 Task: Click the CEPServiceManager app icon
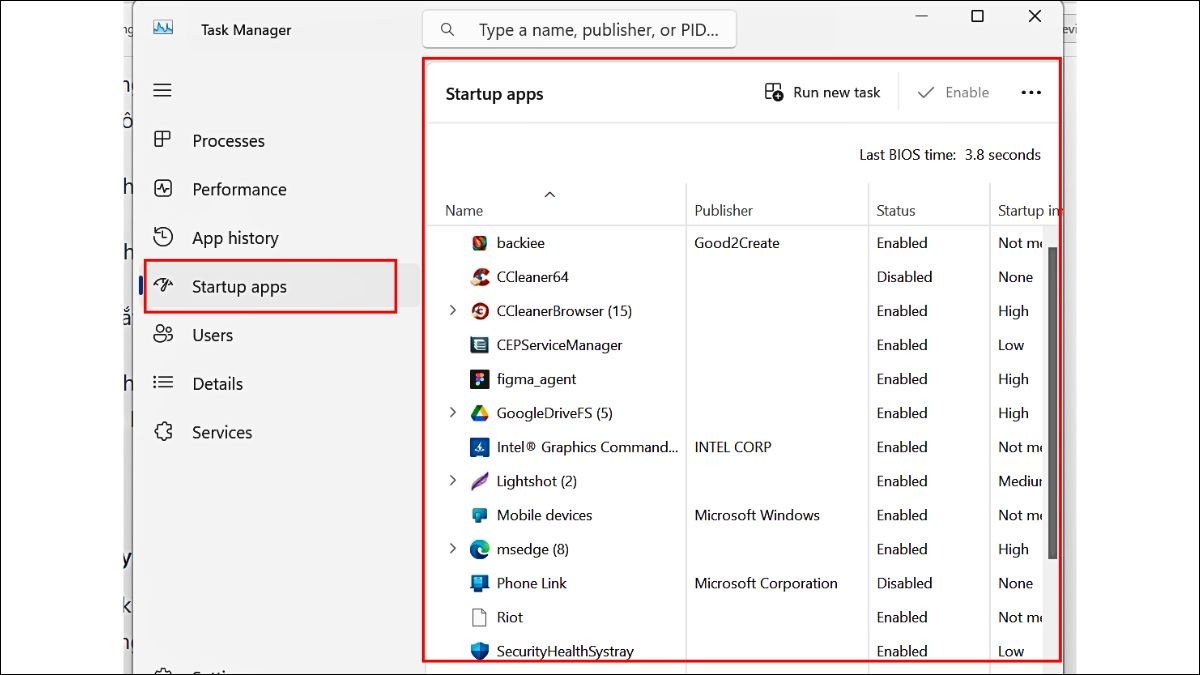pos(479,344)
